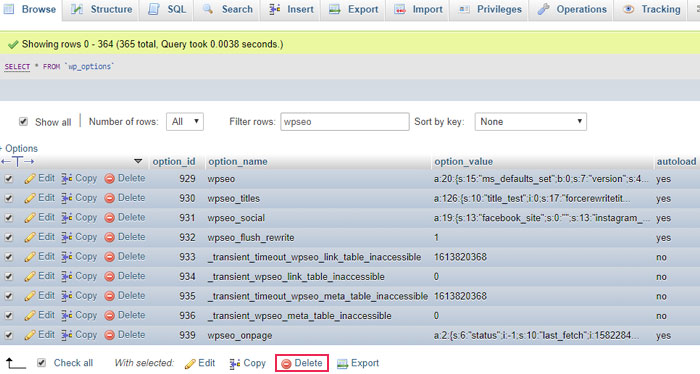Click the 1613820368 value in row 933
The image size is (700, 374).
click(460, 257)
